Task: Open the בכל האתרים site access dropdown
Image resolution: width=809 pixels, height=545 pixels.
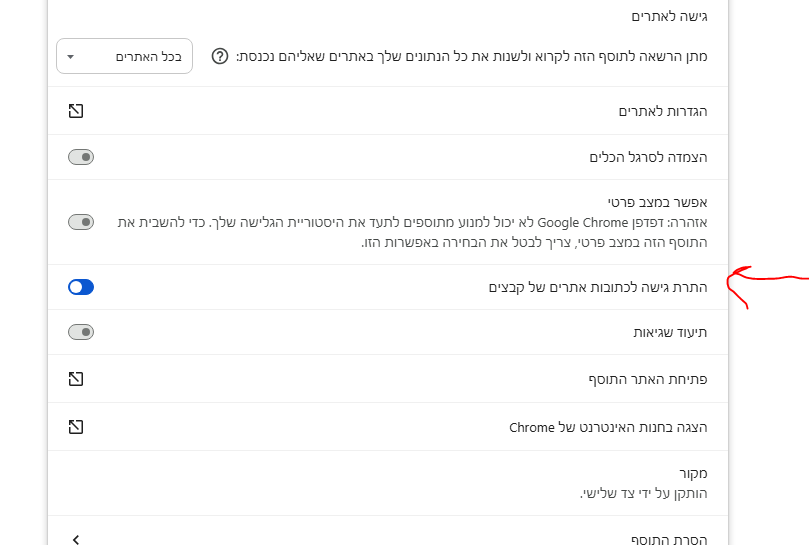Action: 124,56
